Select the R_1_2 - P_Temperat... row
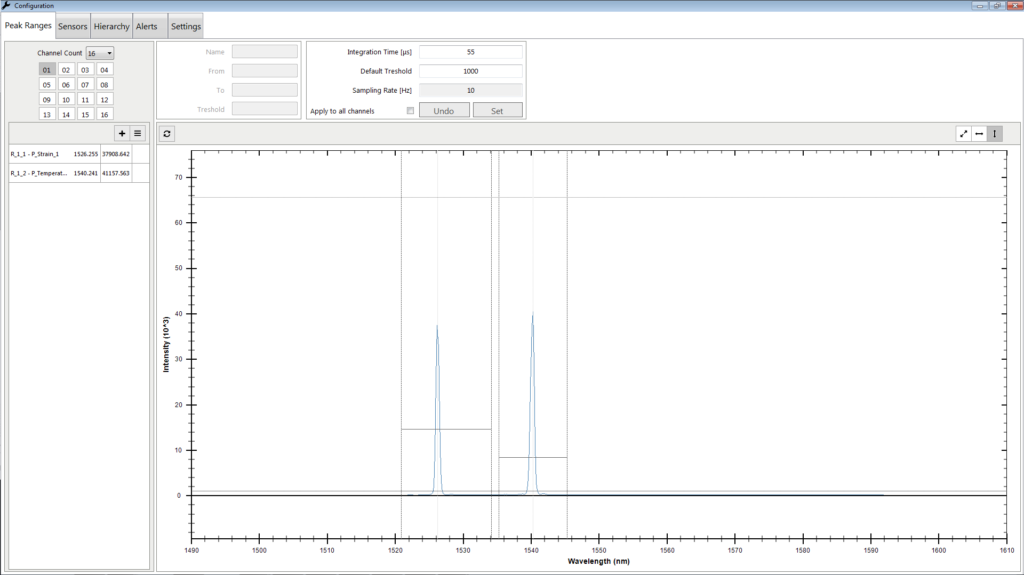The width and height of the screenshot is (1024, 575). coord(79,173)
